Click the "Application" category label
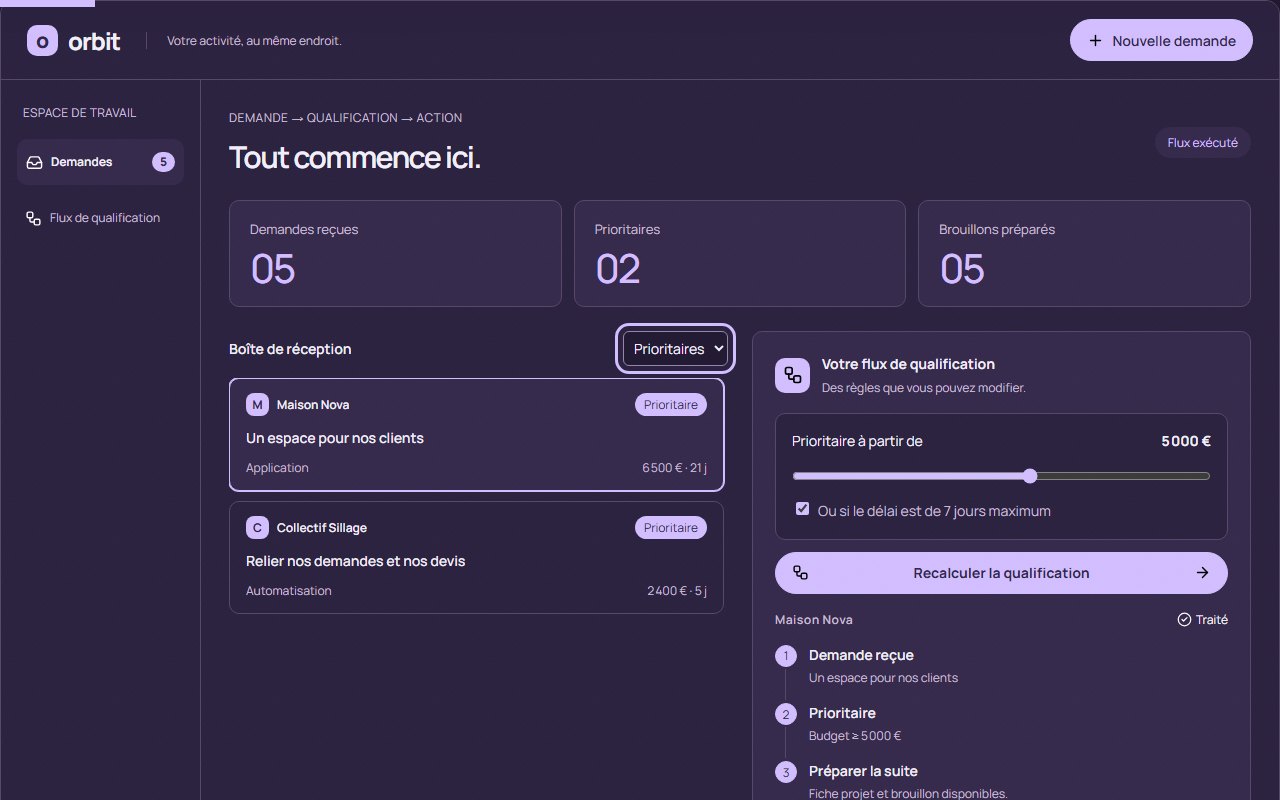The height and width of the screenshot is (800, 1280). click(277, 468)
